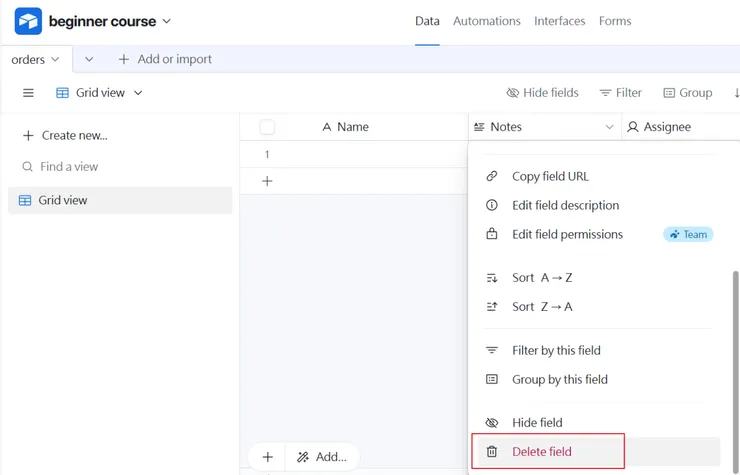Select Sort A → Z menu option
This screenshot has width=740, height=475.
coord(542,278)
